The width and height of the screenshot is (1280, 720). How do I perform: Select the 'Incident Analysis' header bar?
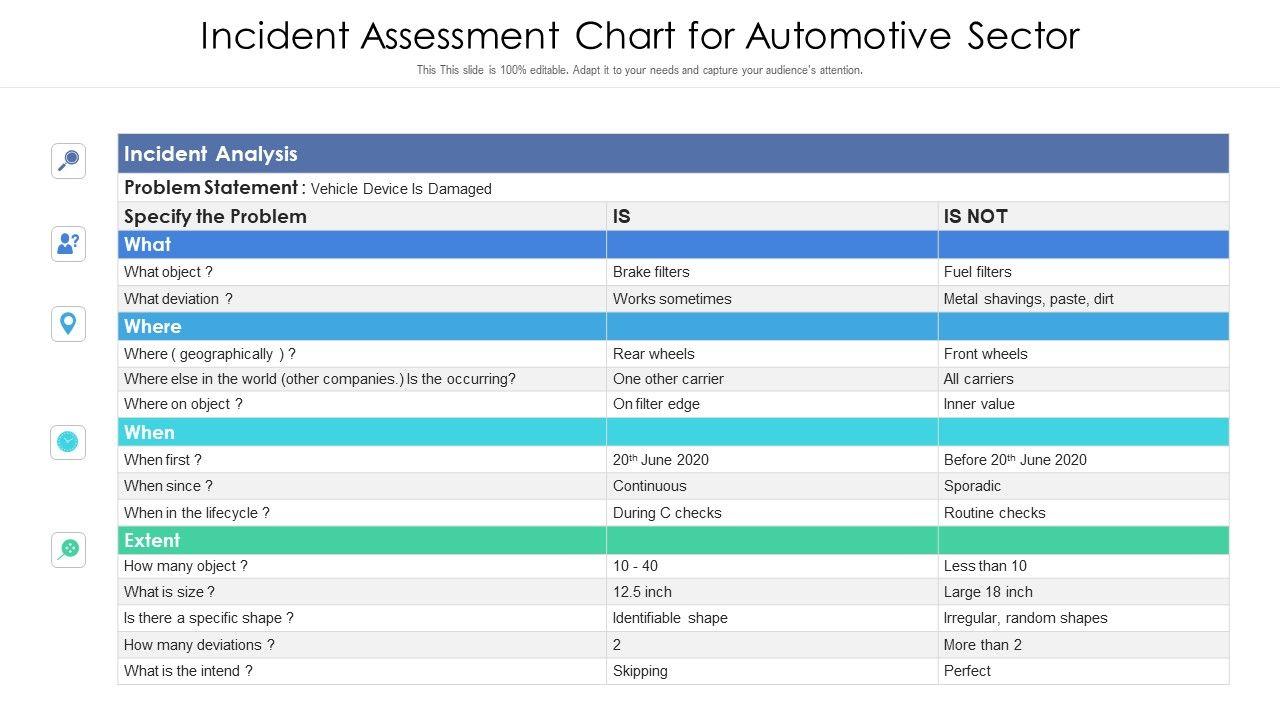(673, 154)
